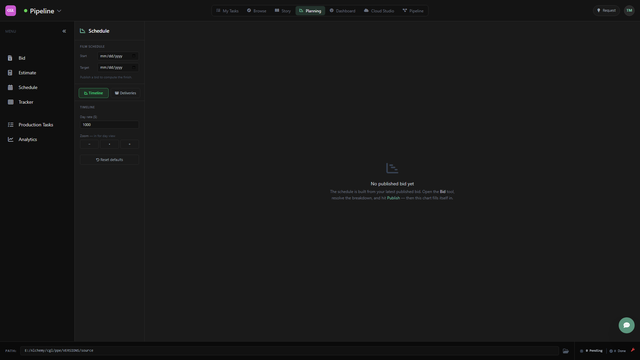
Task: Switch to the Deliveries view
Action: [x=125, y=93]
